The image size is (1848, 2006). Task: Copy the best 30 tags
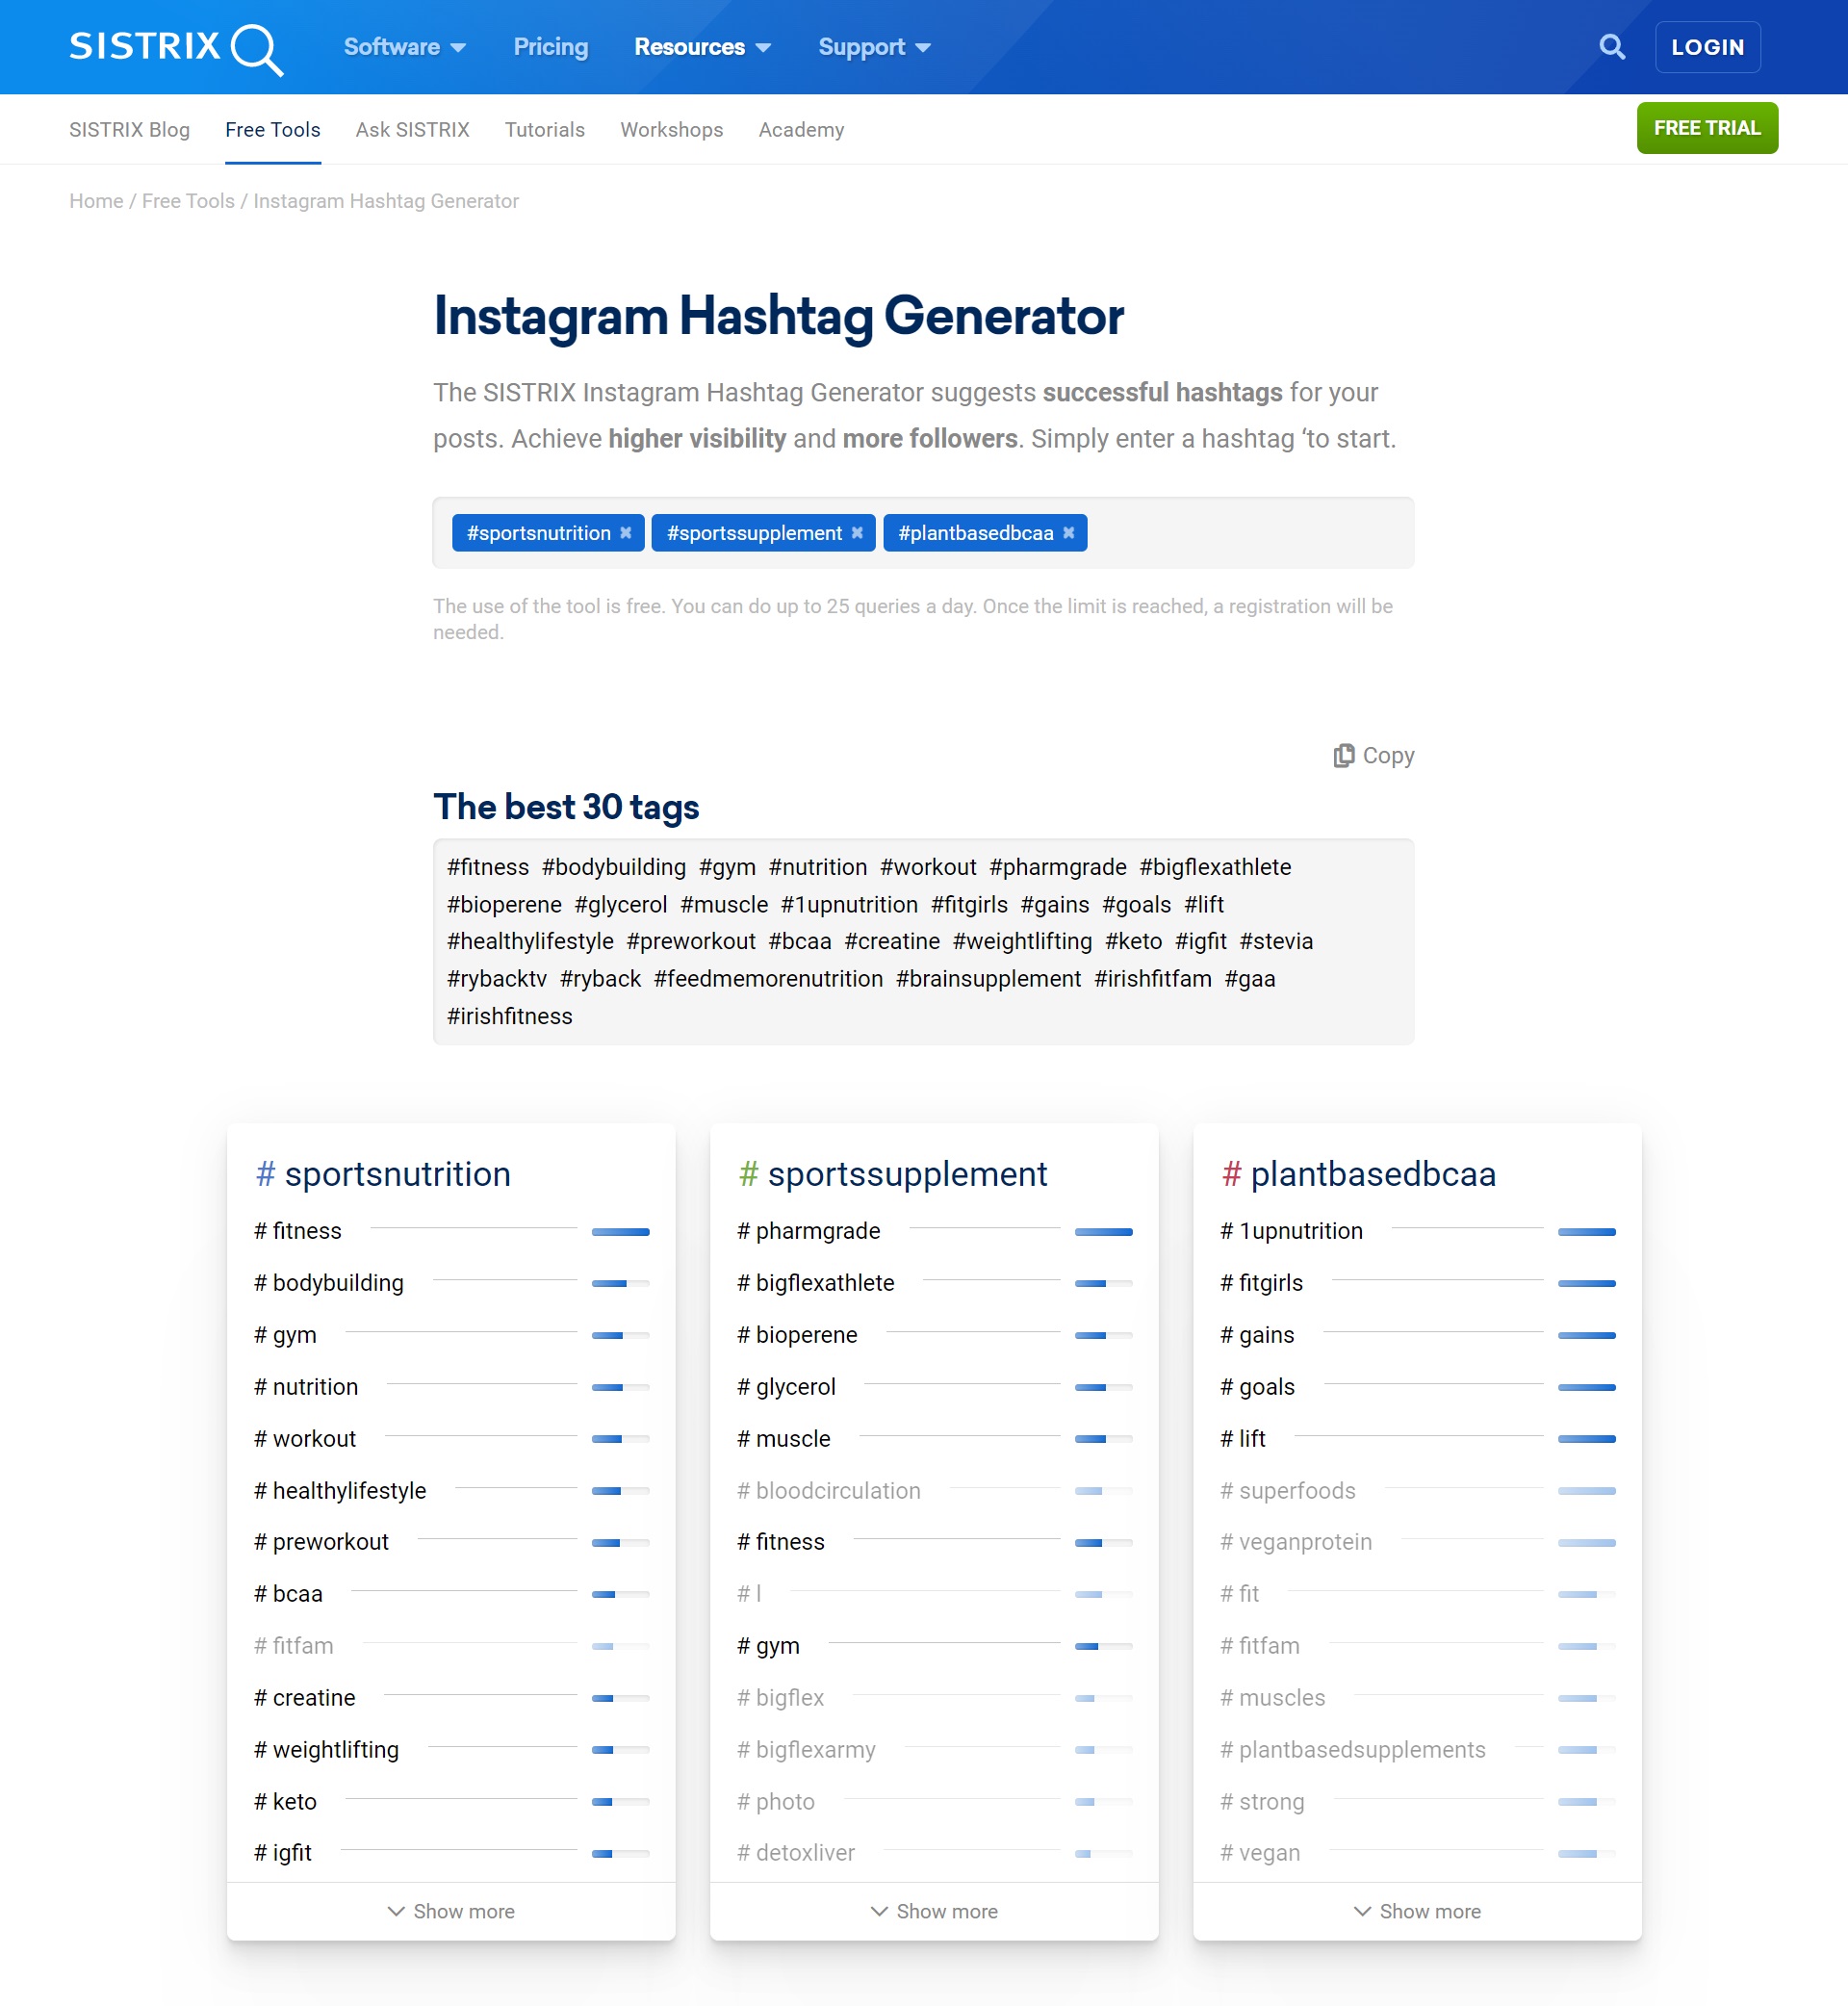point(1374,756)
